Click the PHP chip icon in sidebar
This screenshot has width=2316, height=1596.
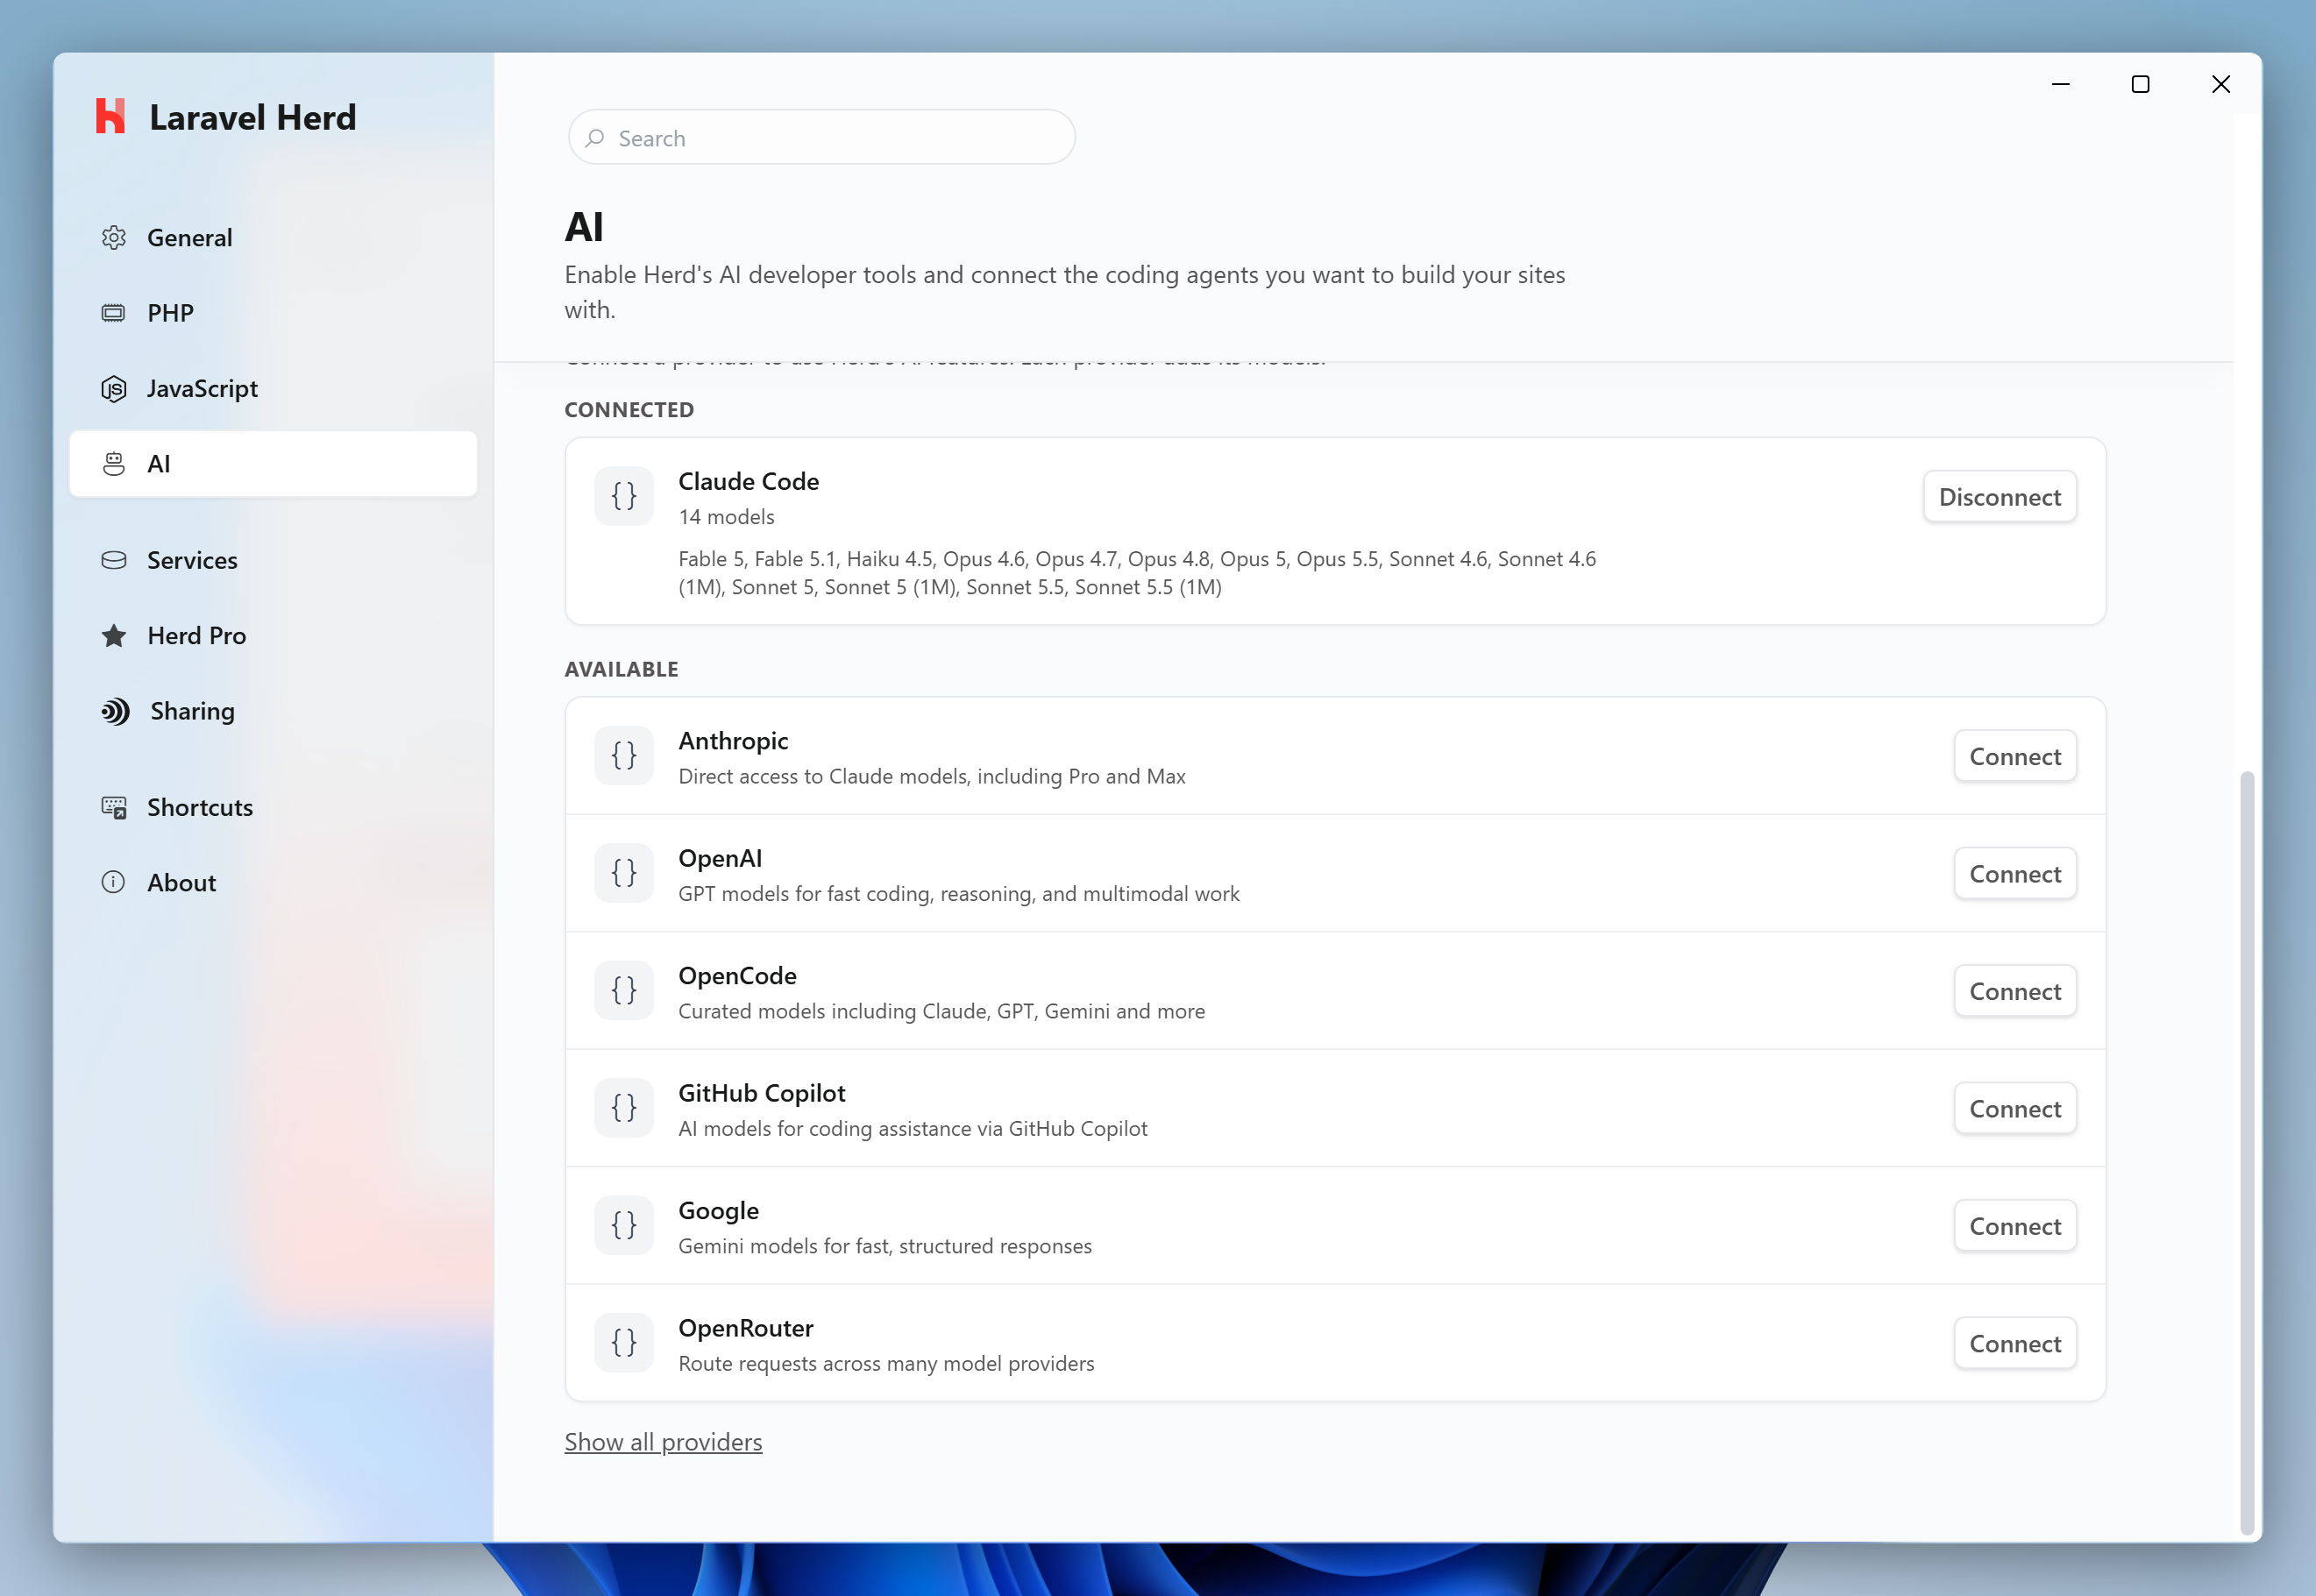tap(114, 313)
